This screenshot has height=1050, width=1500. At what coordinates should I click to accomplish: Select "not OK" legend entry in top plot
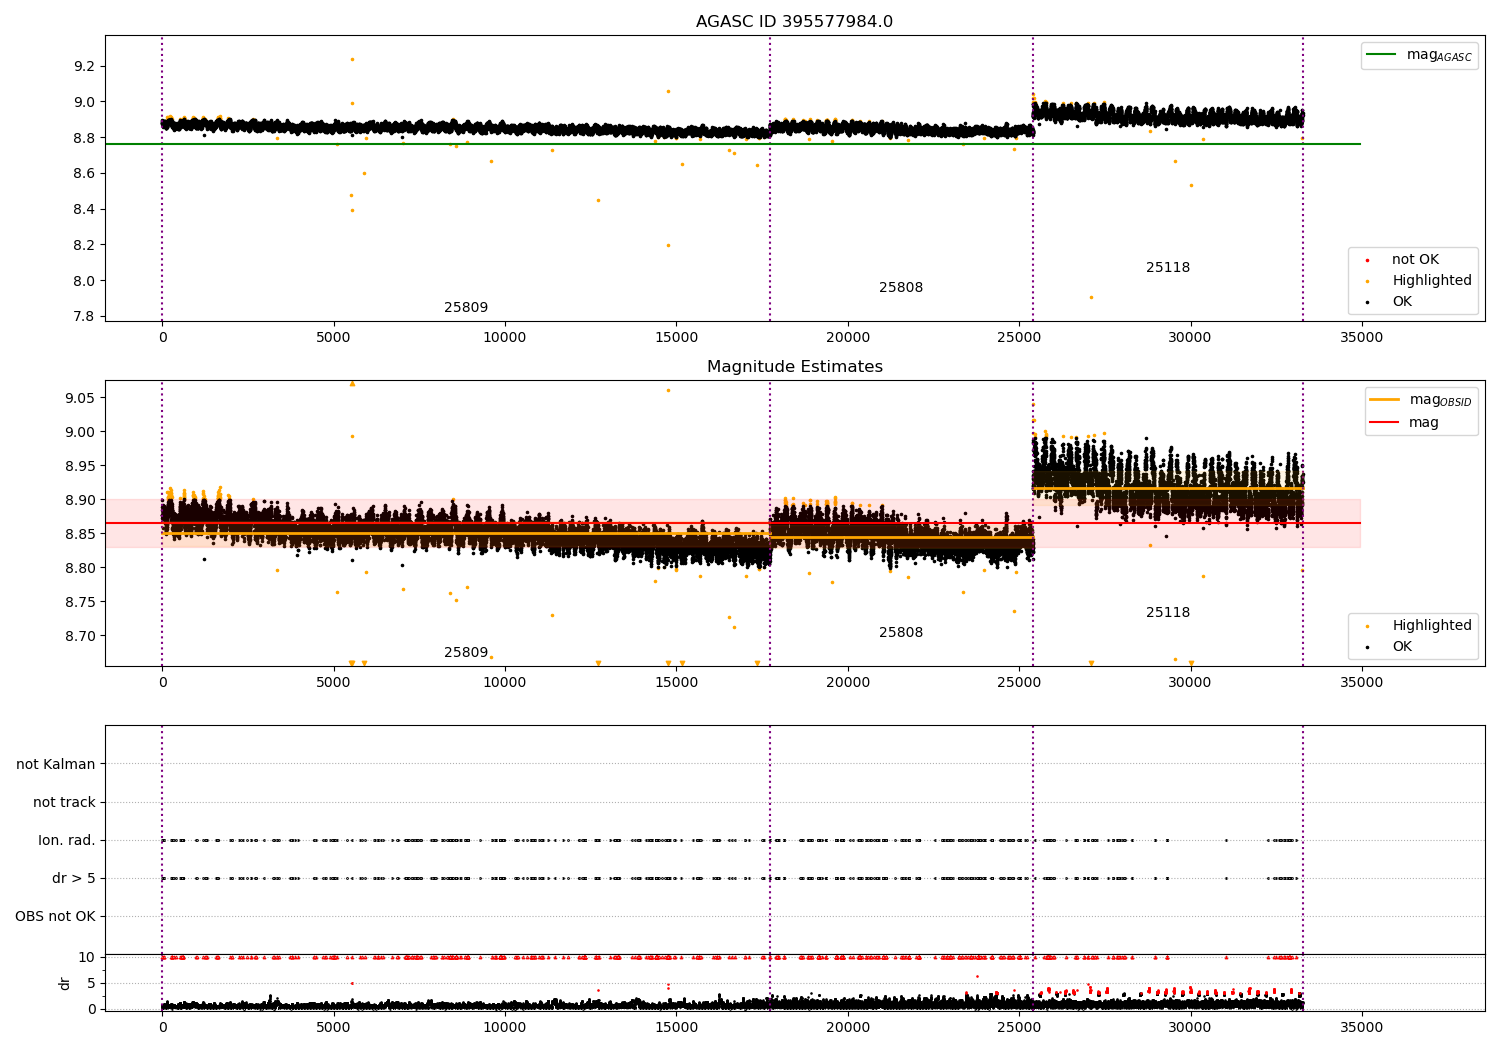[x=1415, y=260]
